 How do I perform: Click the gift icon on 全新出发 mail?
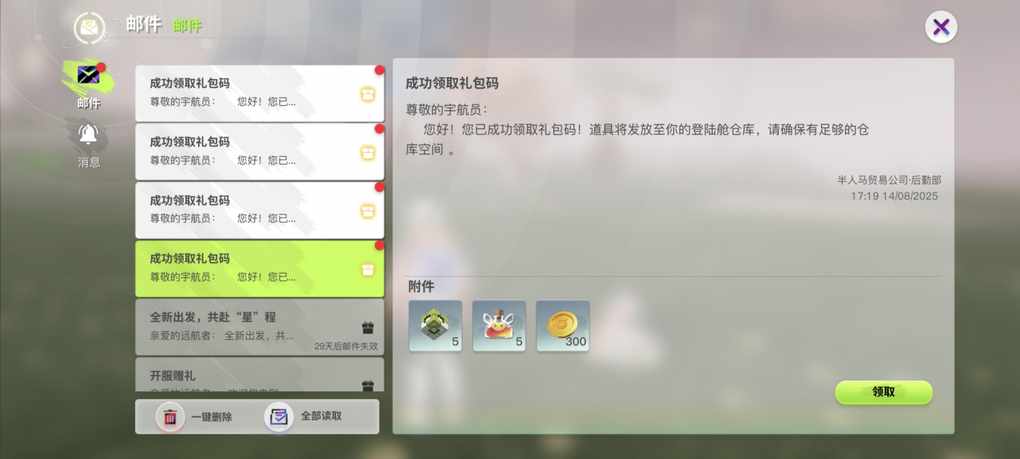368,328
